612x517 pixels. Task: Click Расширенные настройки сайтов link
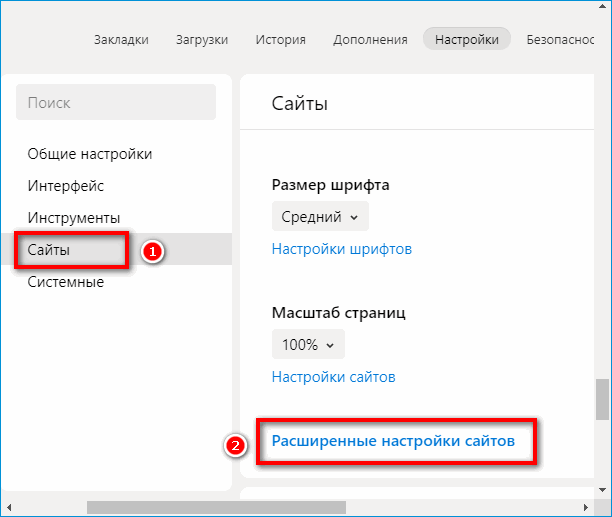[393, 440]
